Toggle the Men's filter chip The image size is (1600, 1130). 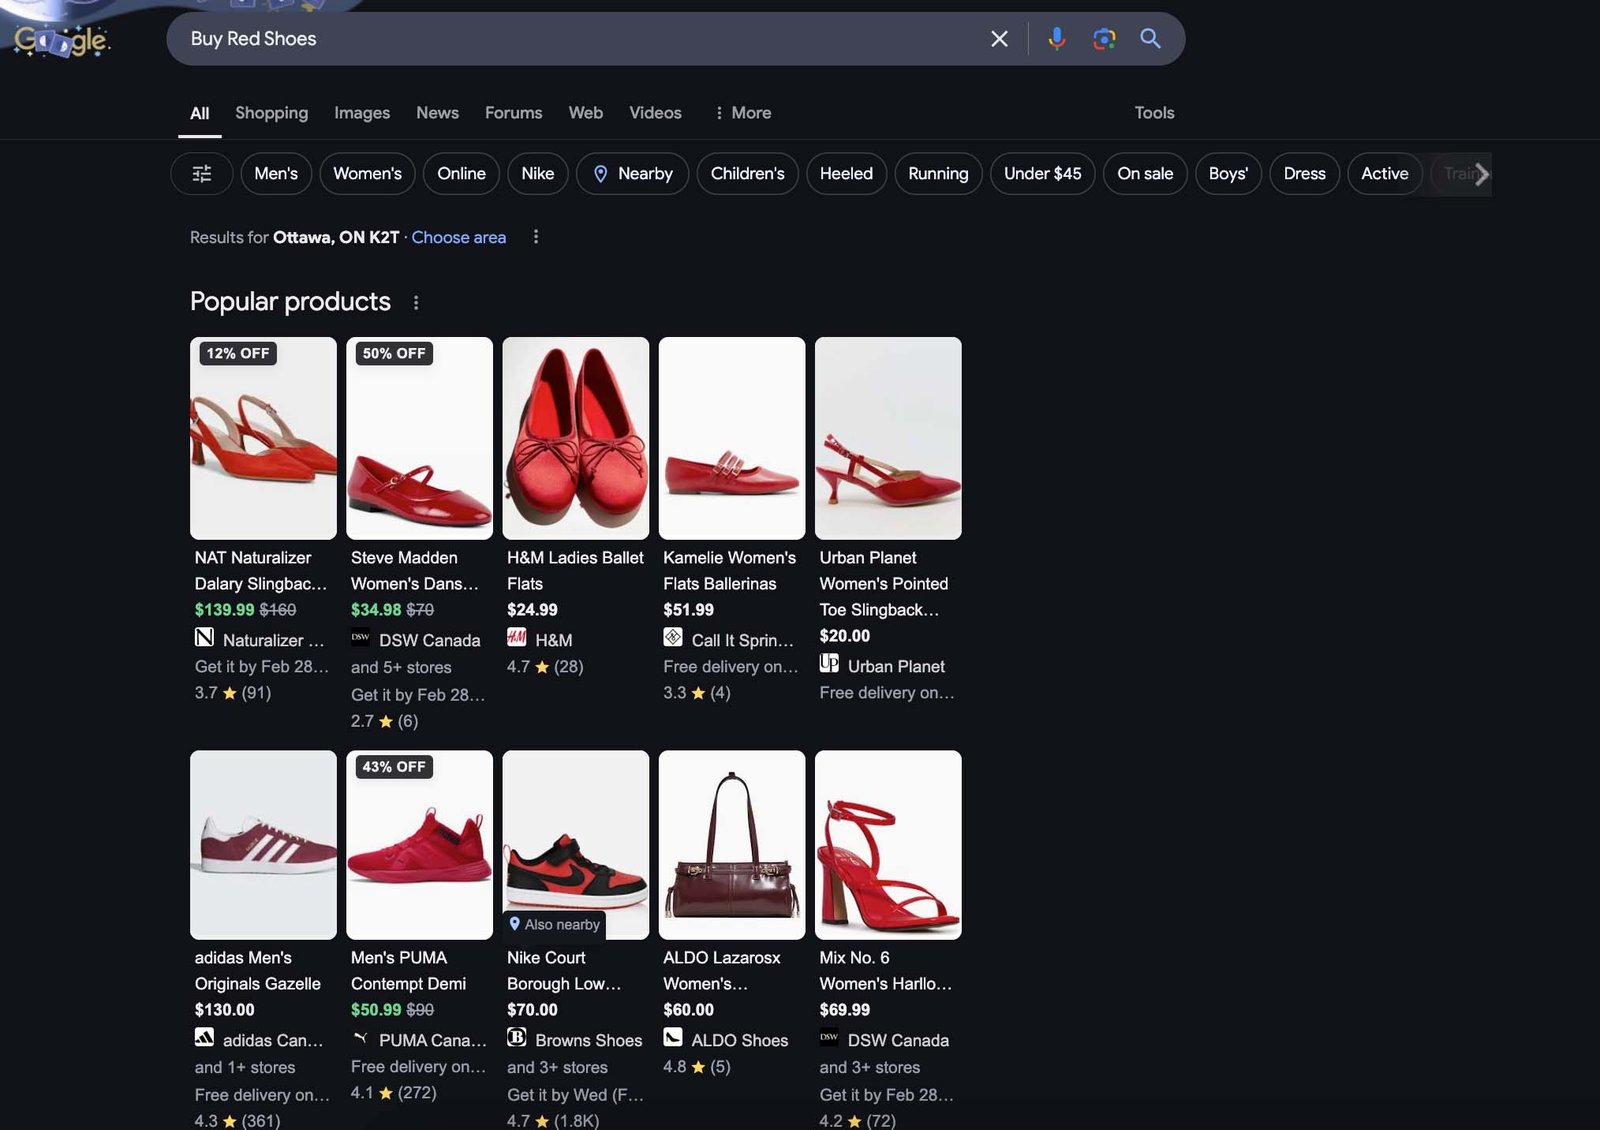pyautogui.click(x=276, y=174)
